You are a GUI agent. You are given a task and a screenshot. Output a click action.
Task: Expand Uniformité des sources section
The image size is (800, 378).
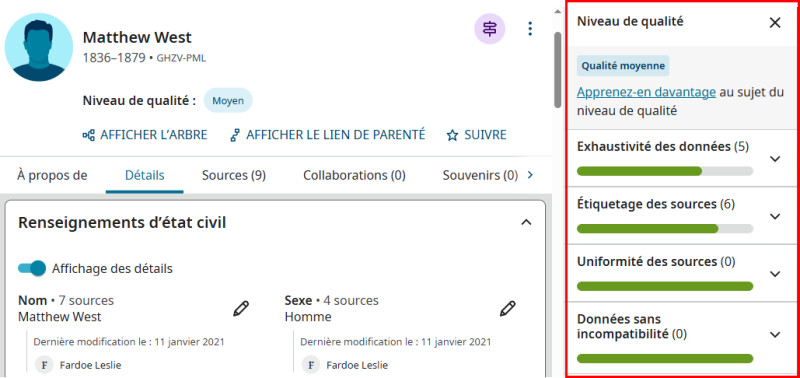(775, 274)
